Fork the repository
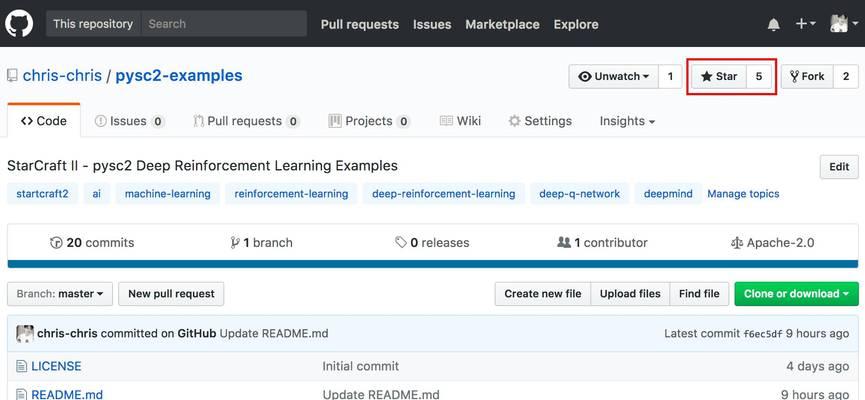The width and height of the screenshot is (865, 400). (x=807, y=77)
